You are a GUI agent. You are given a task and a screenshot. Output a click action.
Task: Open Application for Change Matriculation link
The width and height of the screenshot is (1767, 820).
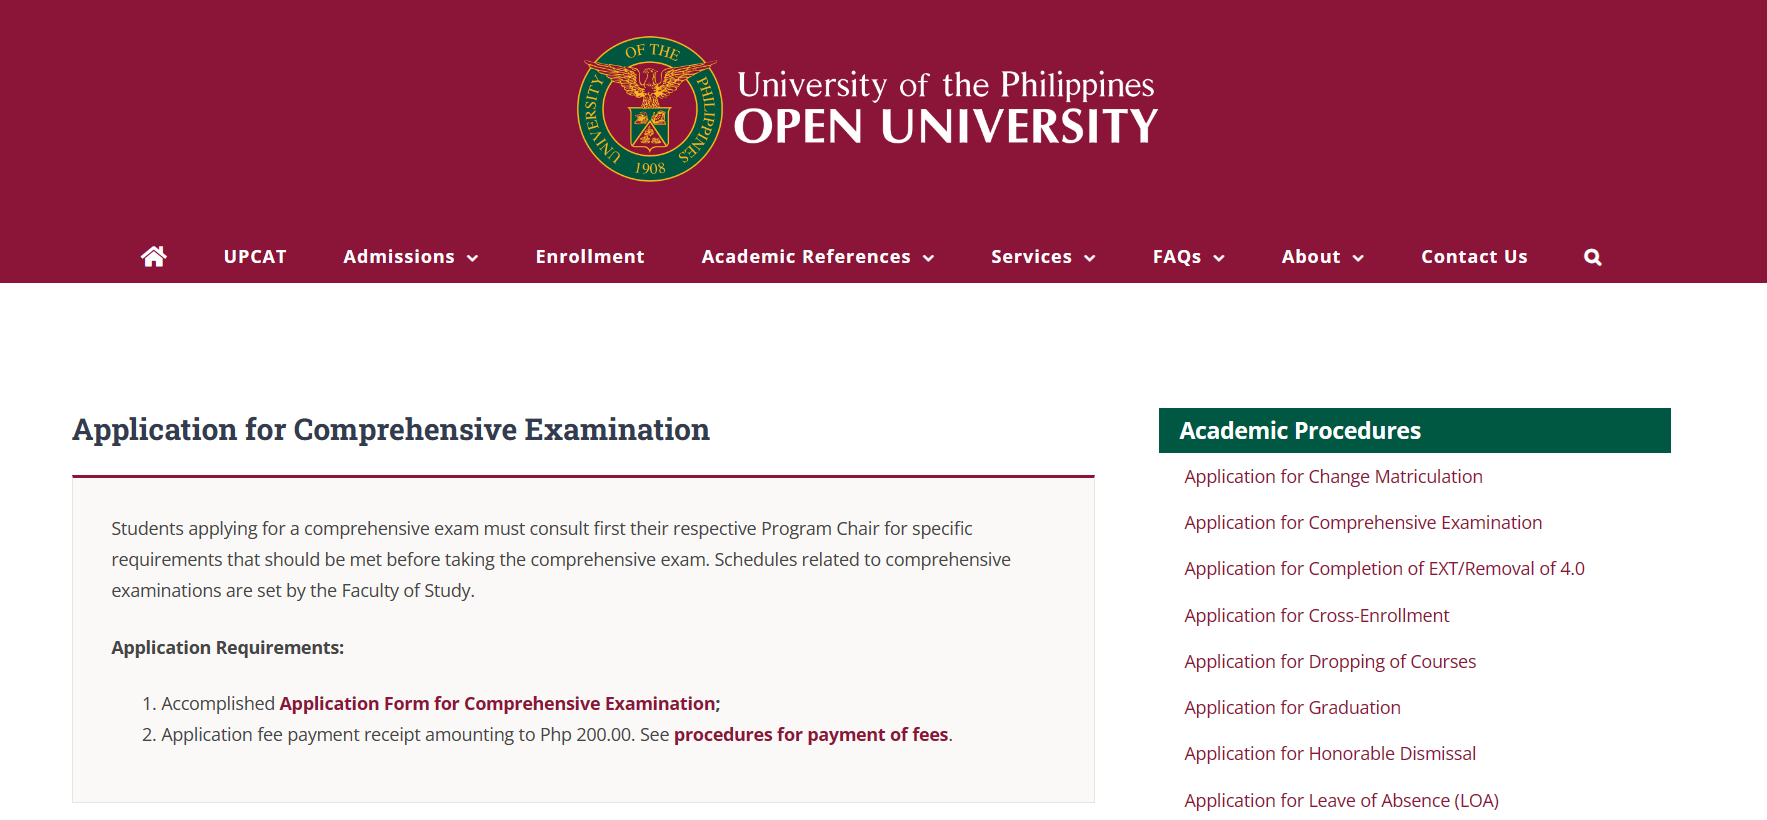(x=1333, y=476)
